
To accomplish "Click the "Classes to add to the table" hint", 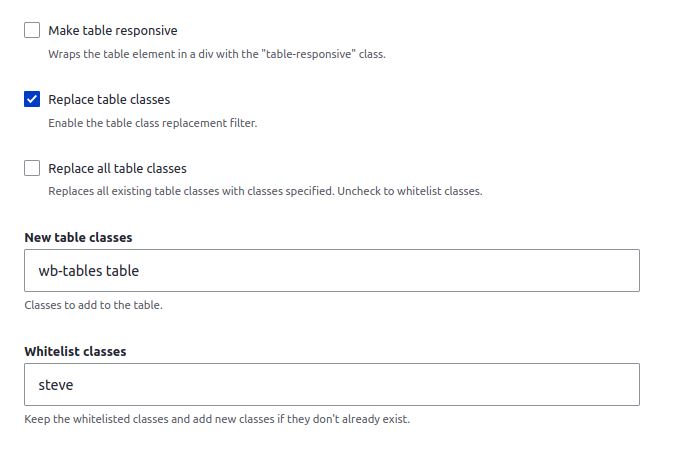I will point(93,305).
